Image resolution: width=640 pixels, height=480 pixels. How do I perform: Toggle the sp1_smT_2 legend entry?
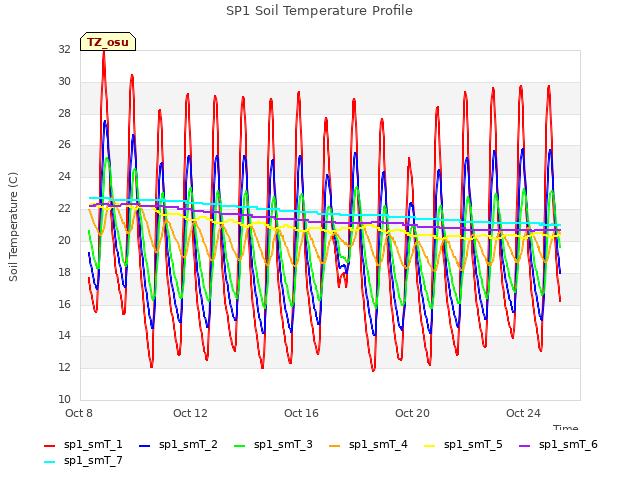click(x=178, y=444)
